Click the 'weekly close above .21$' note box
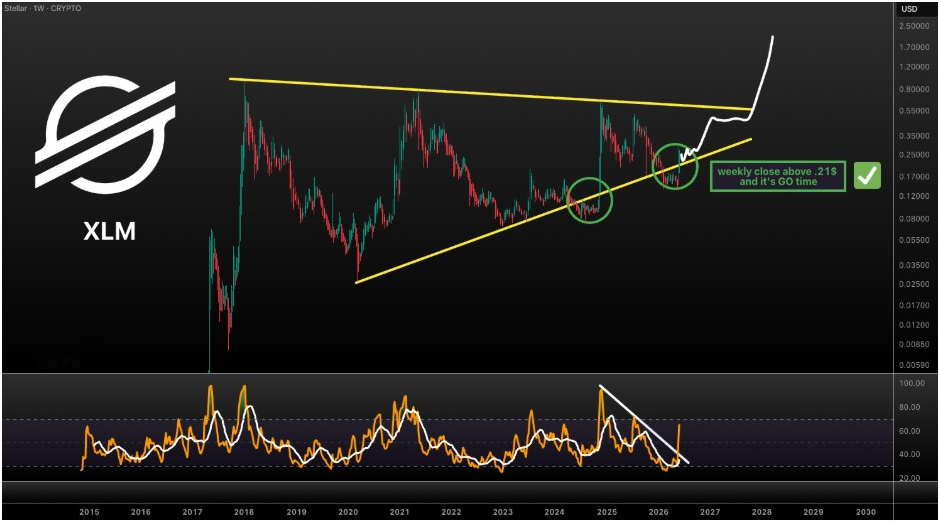The width and height of the screenshot is (939, 525). (x=778, y=176)
